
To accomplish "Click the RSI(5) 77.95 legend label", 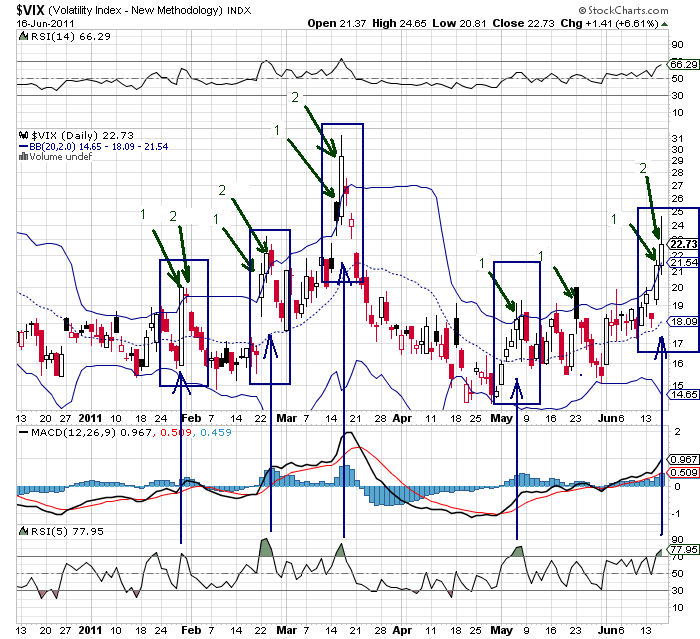I will coord(67,531).
